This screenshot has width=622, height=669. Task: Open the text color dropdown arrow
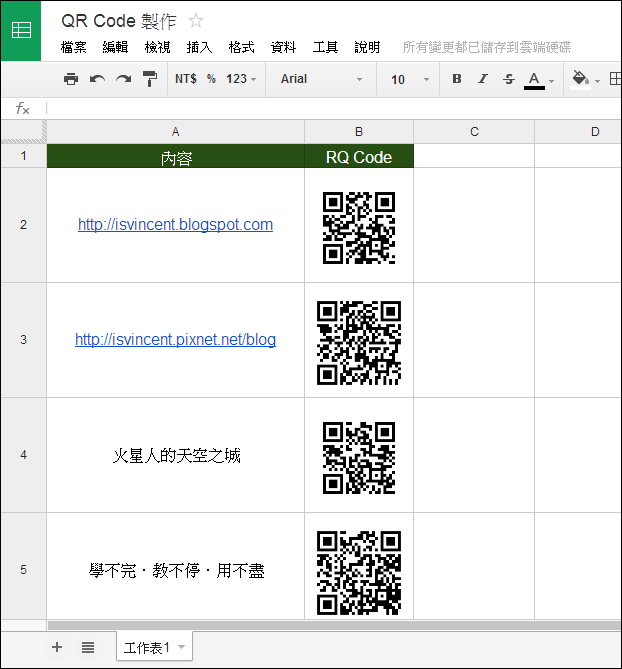point(552,81)
